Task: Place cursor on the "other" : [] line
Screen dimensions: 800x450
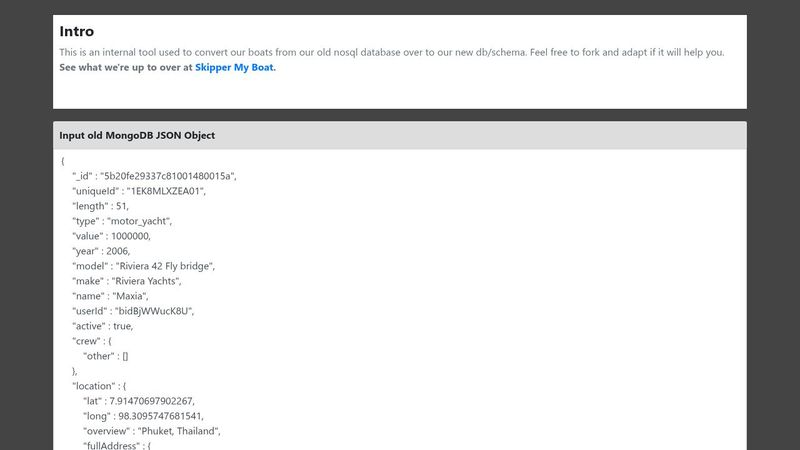Action: (x=112, y=356)
